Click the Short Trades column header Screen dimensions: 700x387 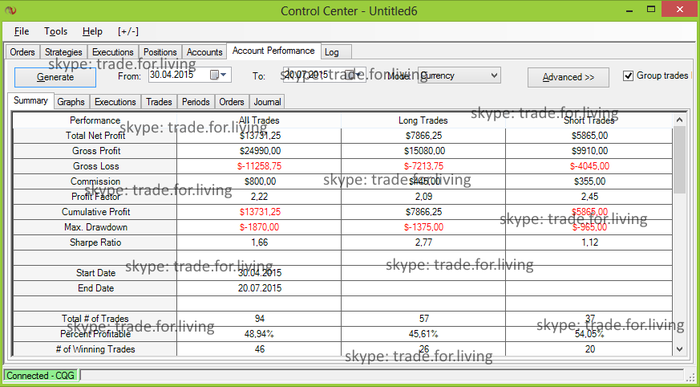589,120
